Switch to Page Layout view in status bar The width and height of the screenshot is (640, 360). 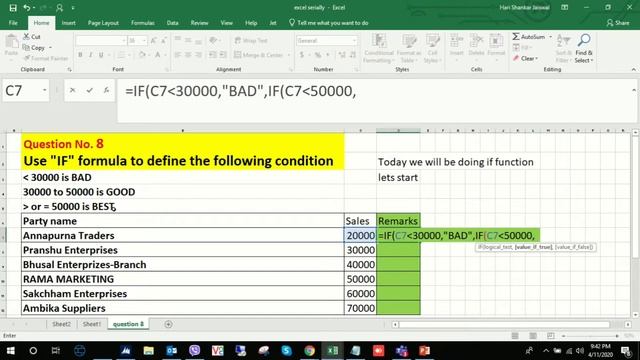[x=533, y=336]
